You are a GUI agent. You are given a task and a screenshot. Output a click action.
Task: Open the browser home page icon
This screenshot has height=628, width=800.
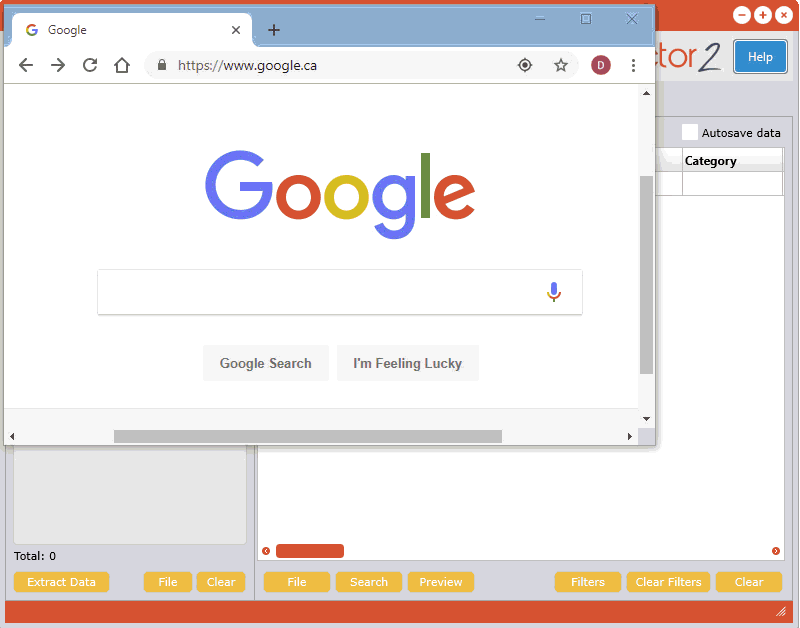tap(122, 65)
